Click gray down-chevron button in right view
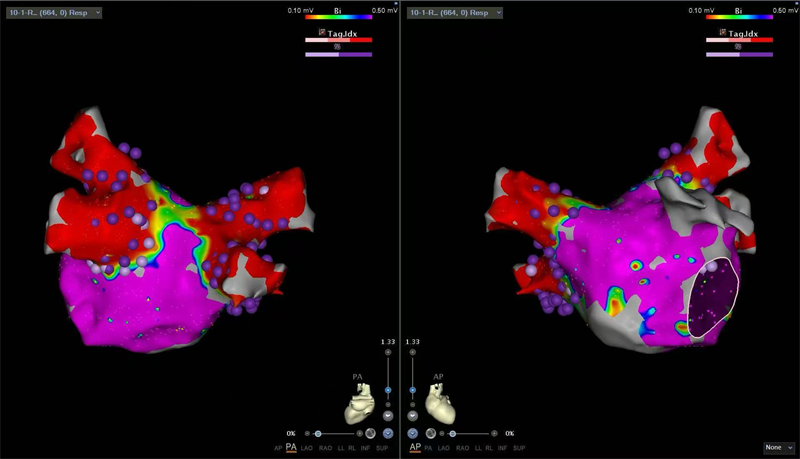The image size is (800, 459). coord(413,415)
